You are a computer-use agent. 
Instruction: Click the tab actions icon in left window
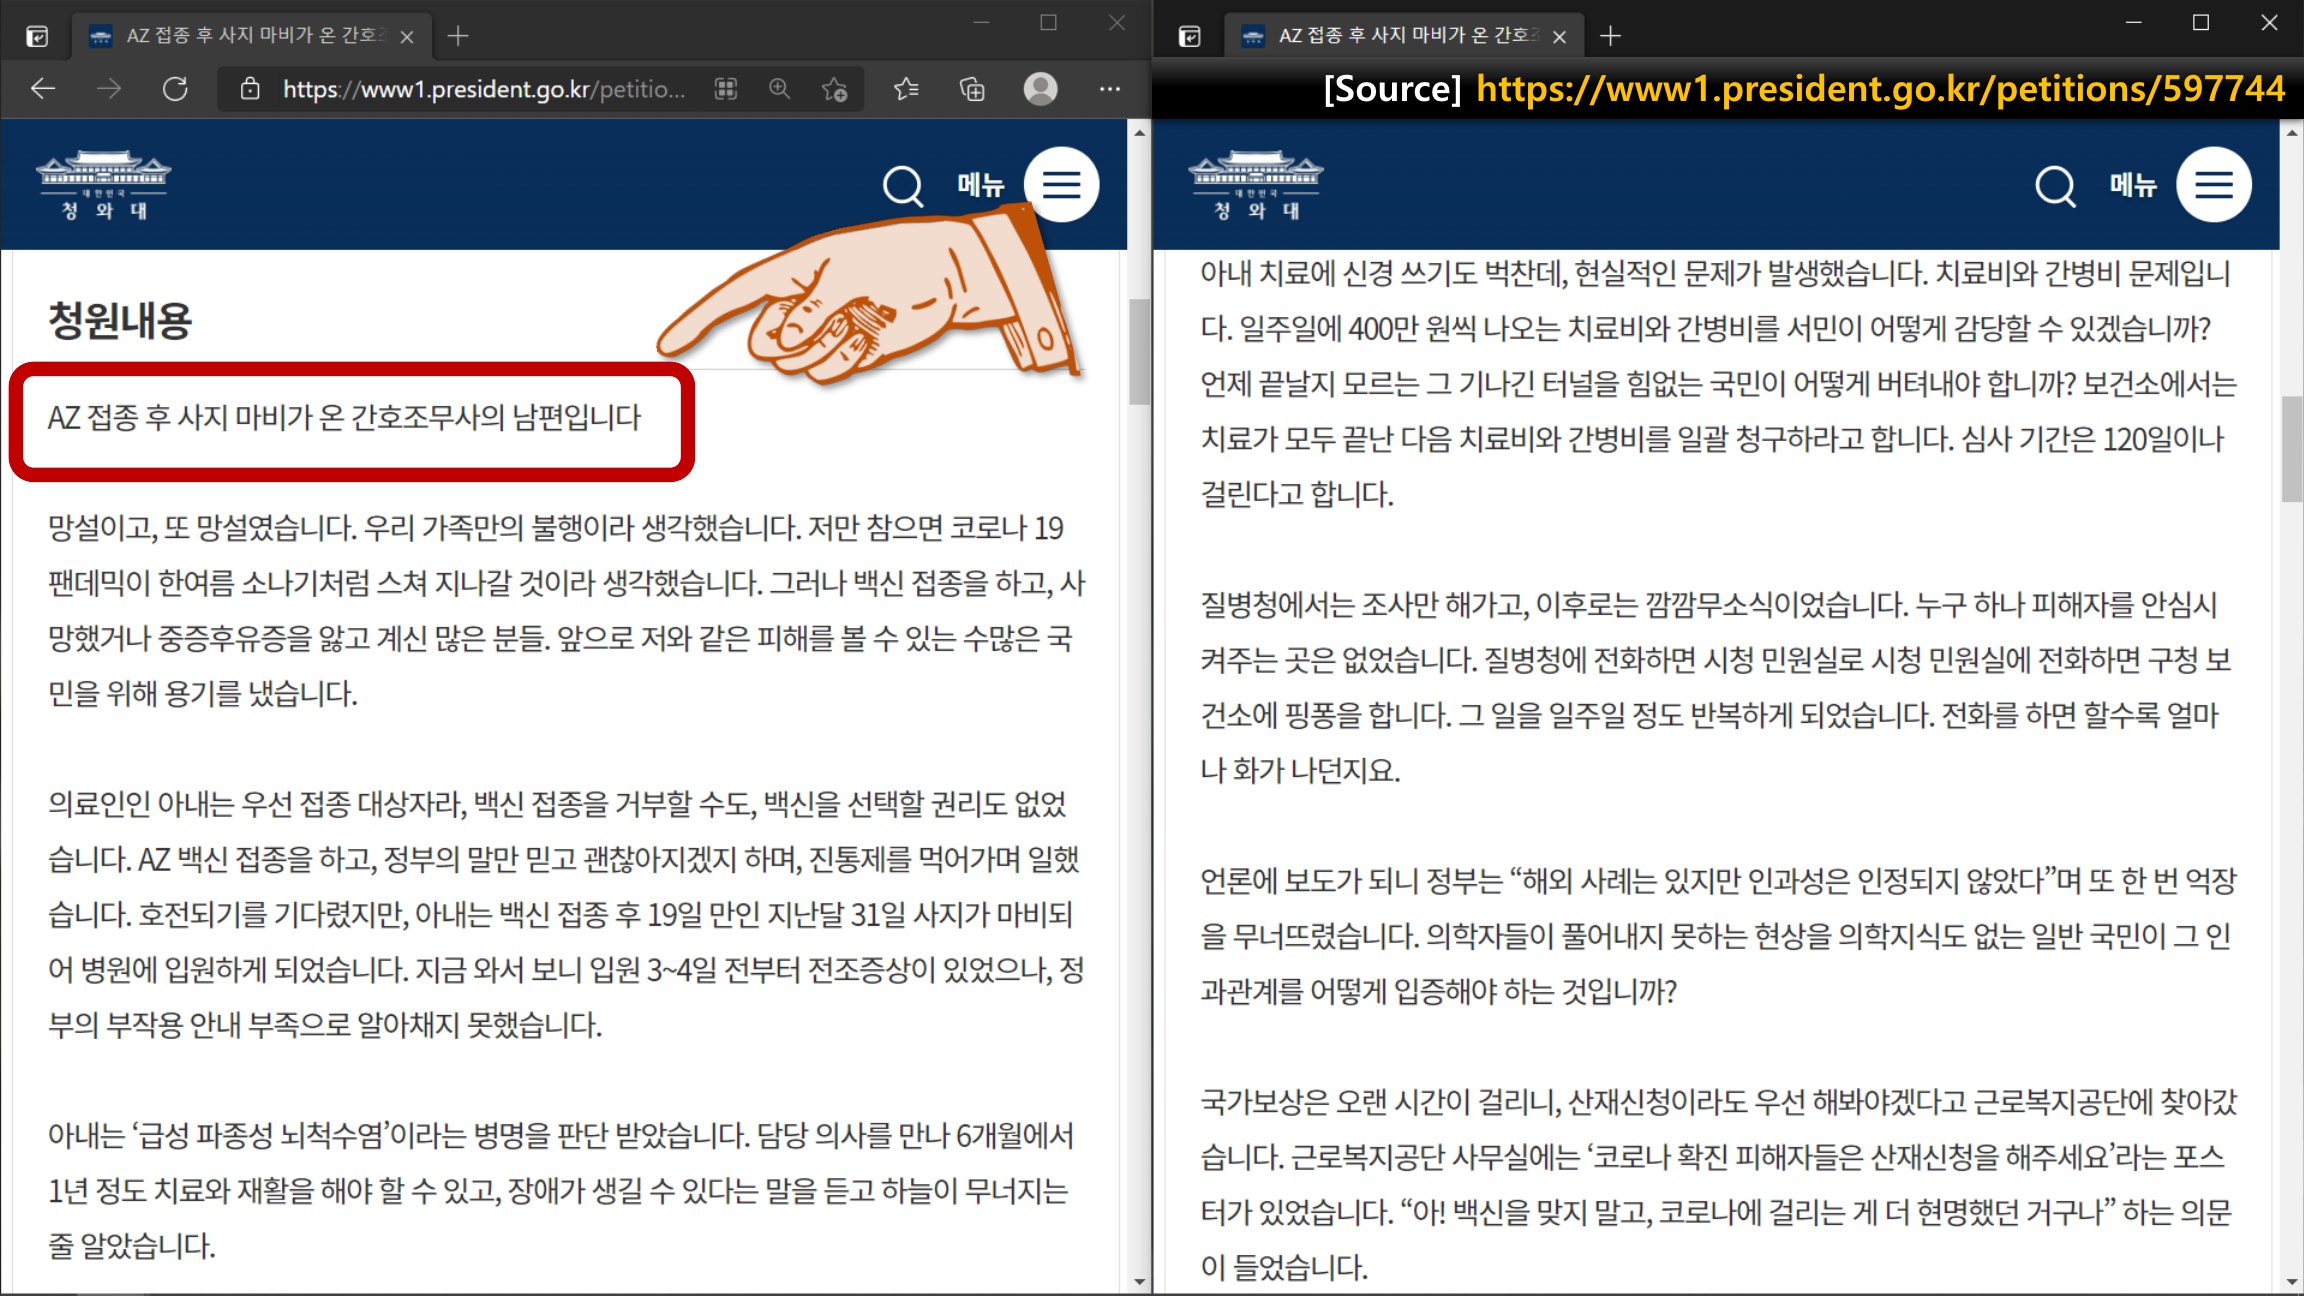coord(37,37)
